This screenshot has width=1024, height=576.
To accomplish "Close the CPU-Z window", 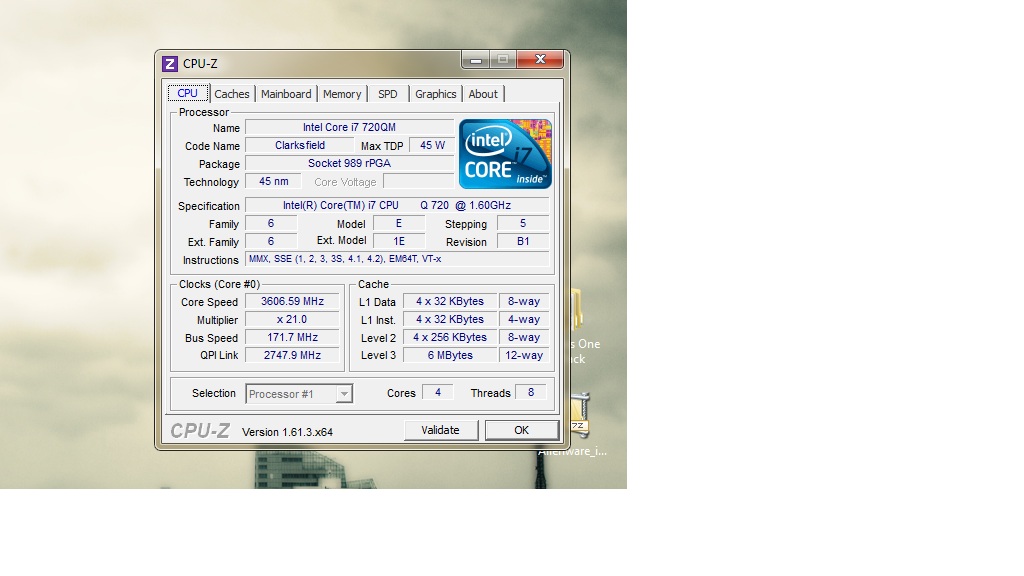I will pos(540,59).
